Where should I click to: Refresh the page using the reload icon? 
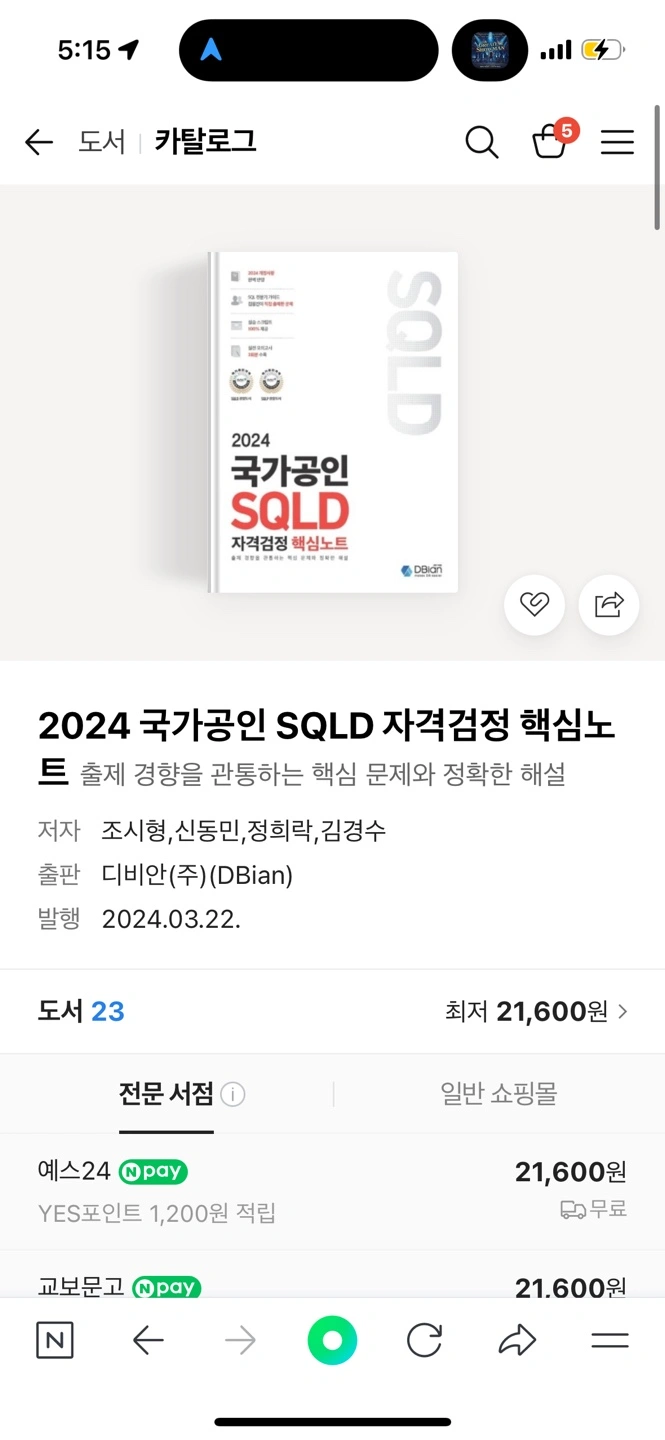425,1340
